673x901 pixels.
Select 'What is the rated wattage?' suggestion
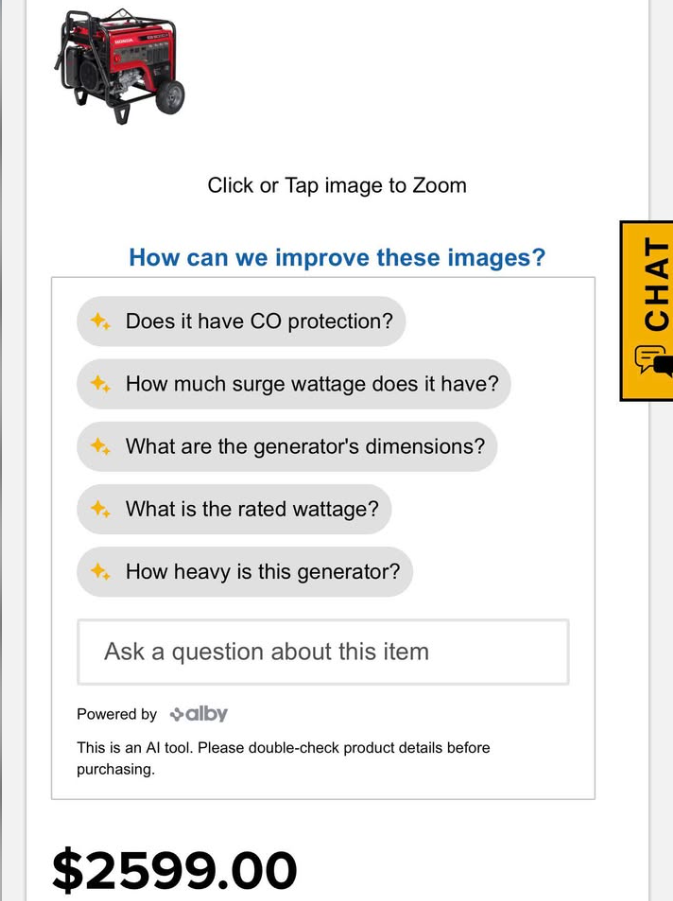(251, 509)
